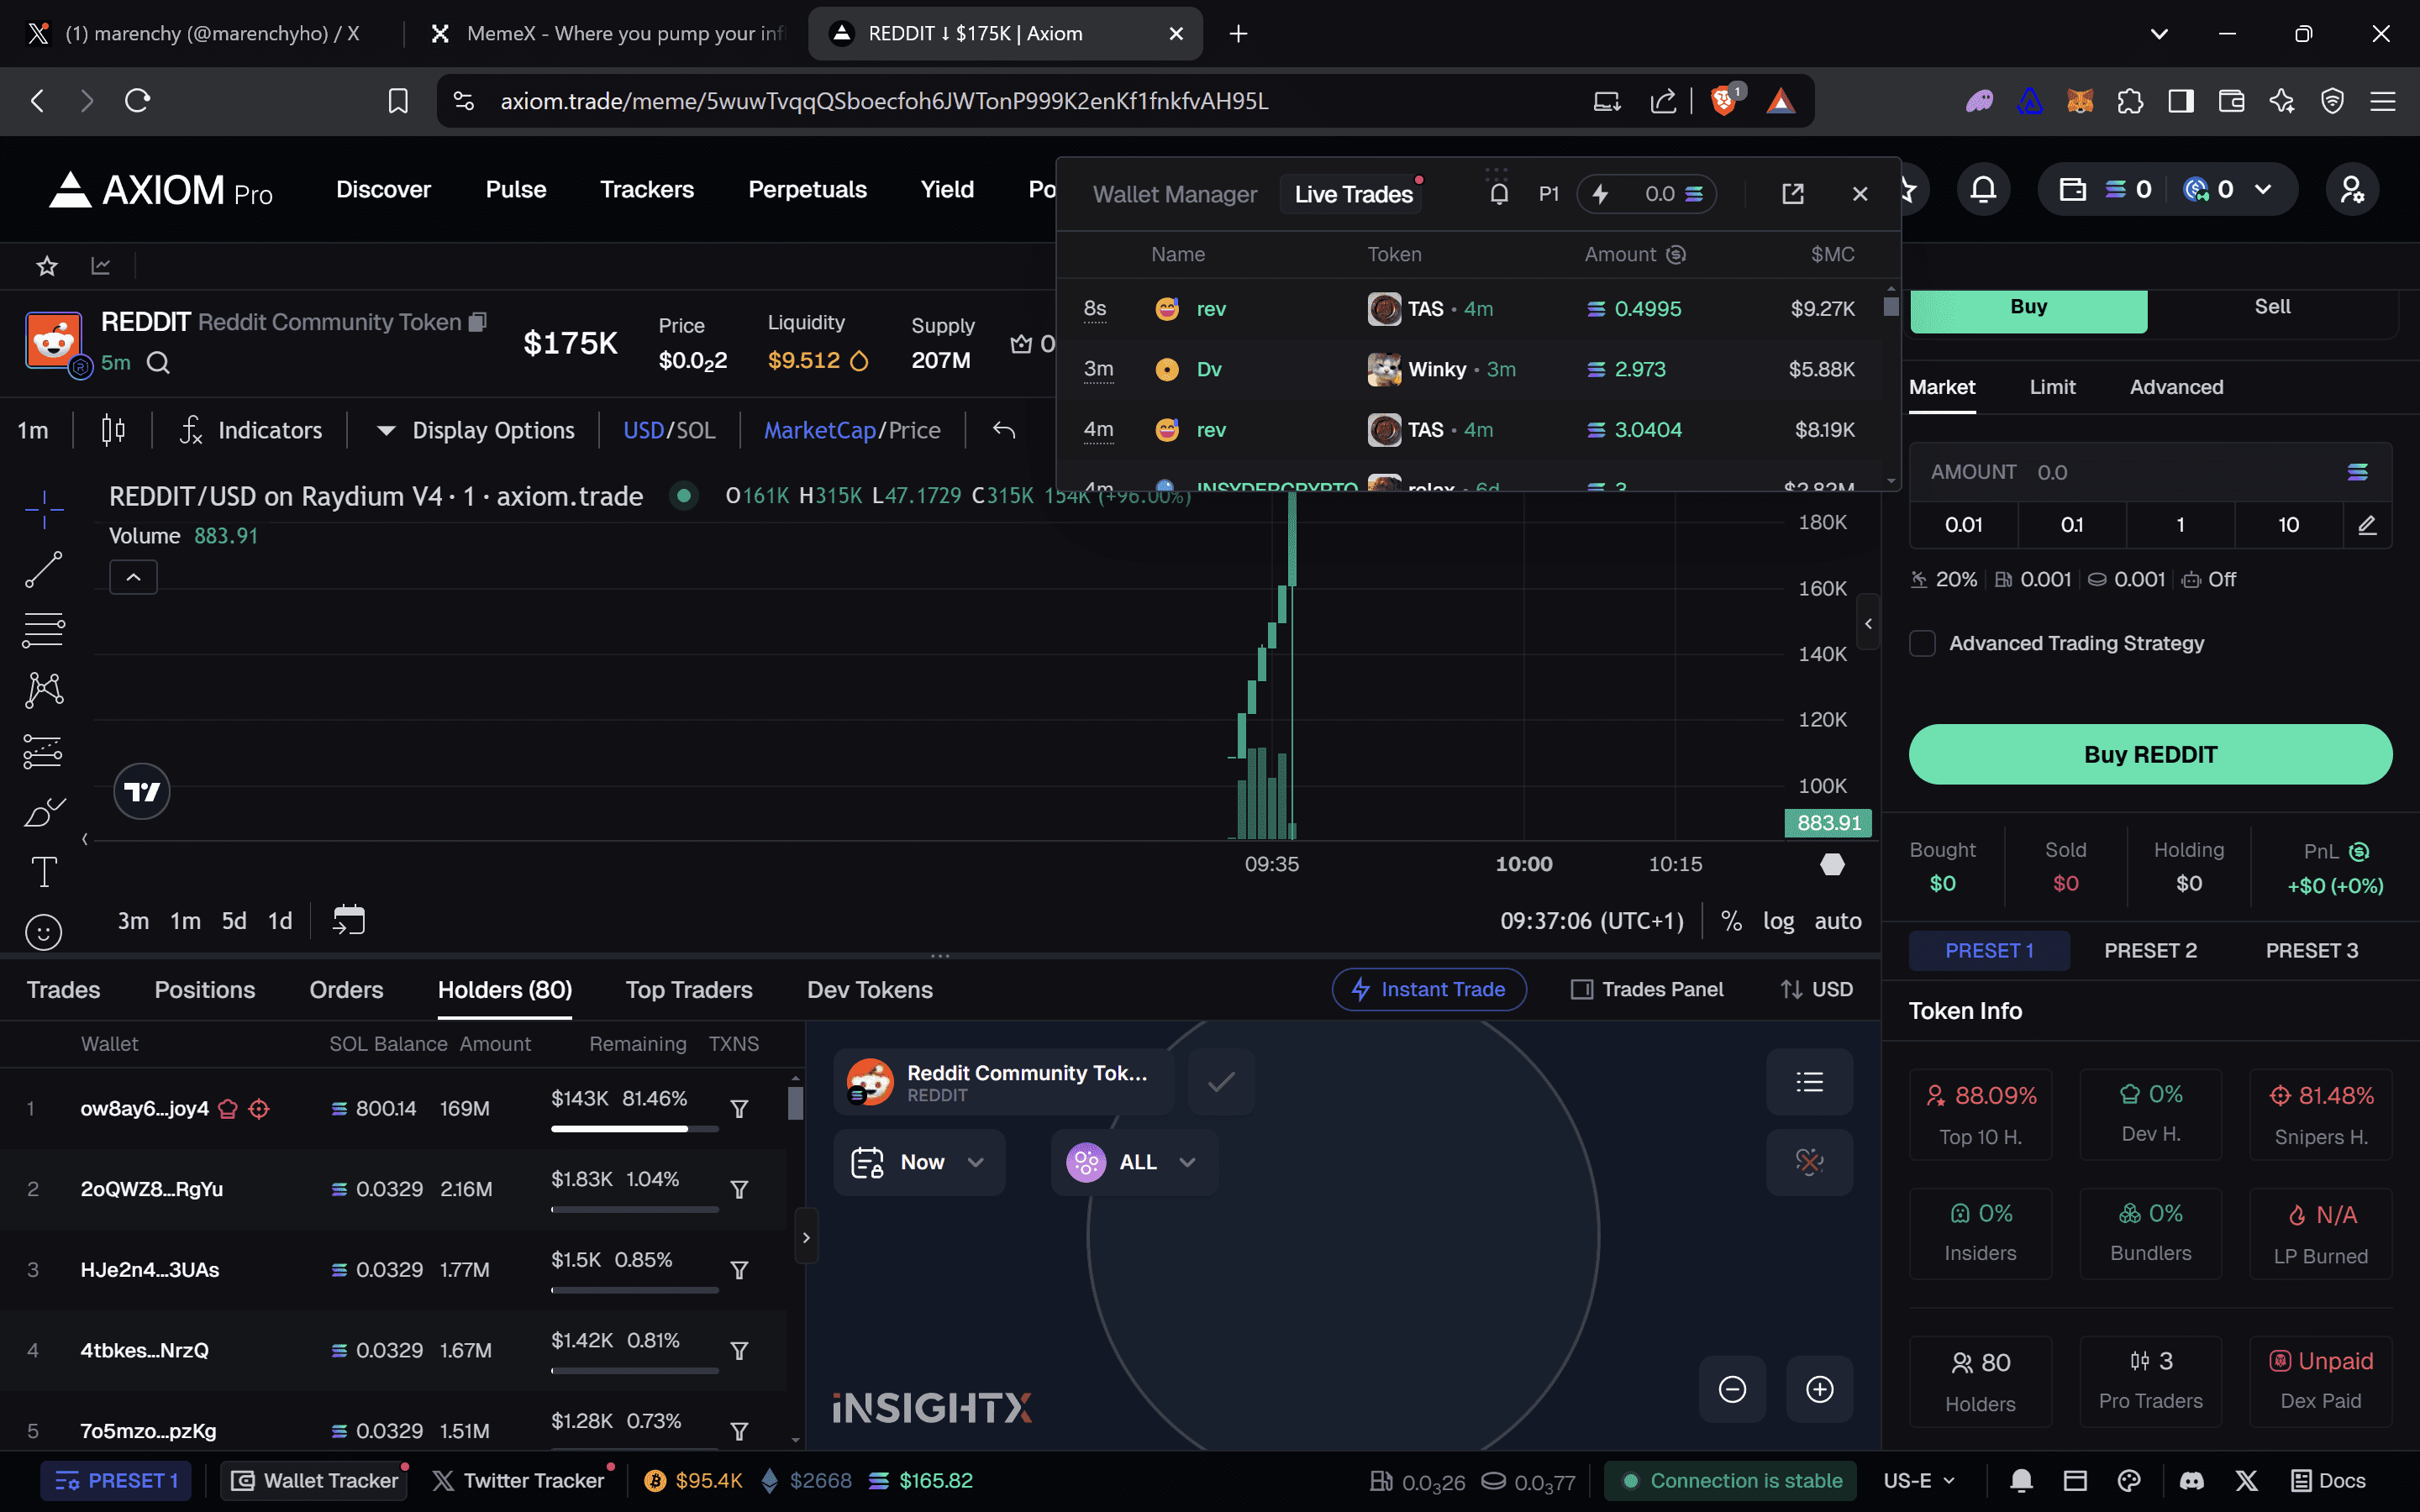Select the text annotation tool

pyautogui.click(x=43, y=871)
